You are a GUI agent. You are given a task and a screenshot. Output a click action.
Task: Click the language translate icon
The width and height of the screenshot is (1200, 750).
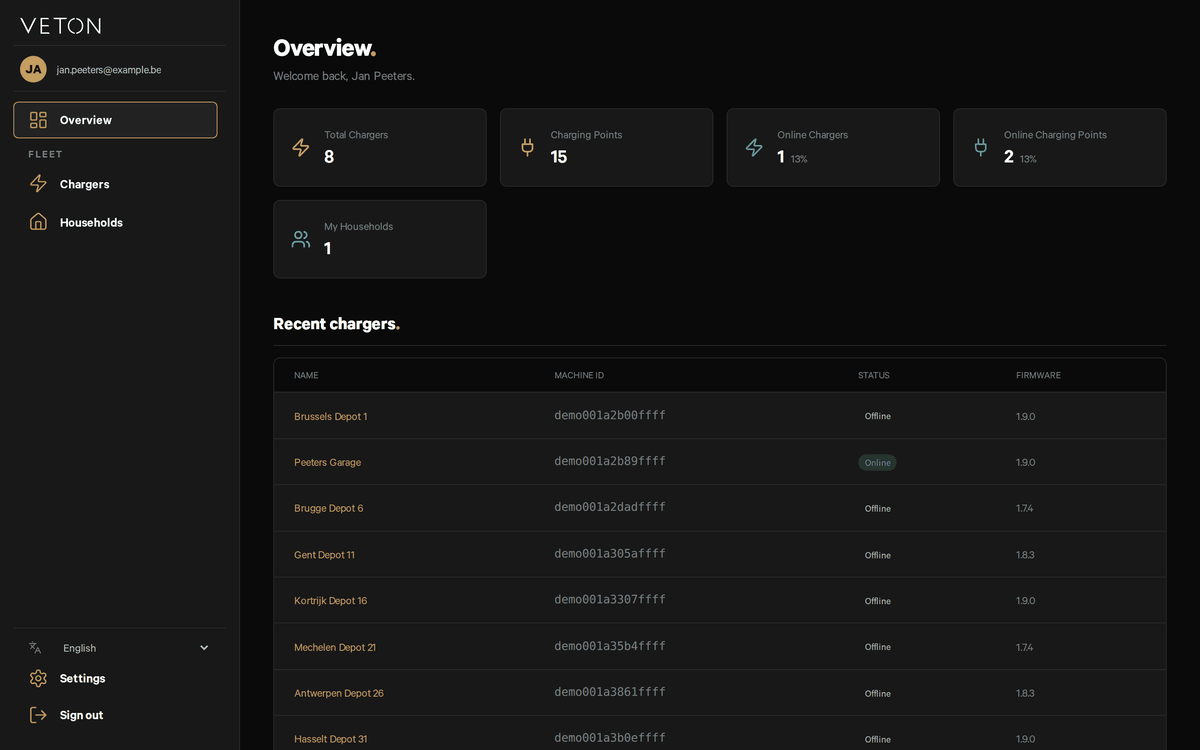(x=35, y=648)
